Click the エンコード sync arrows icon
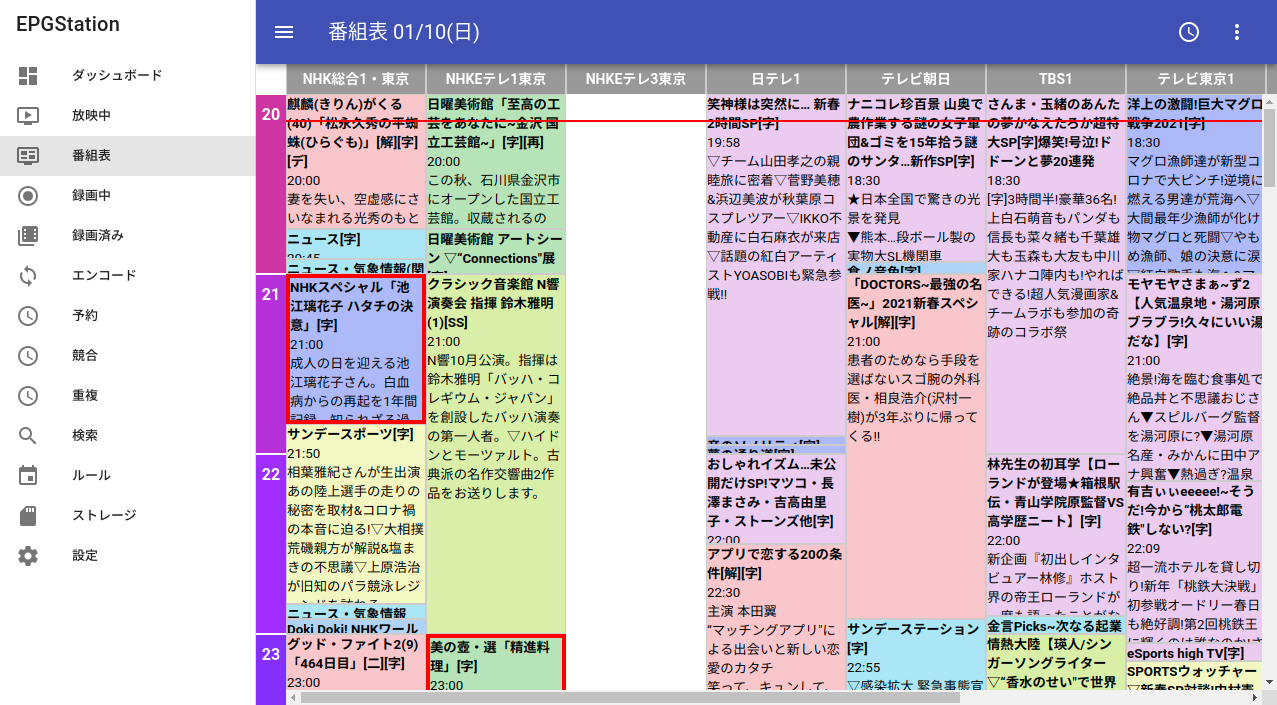The image size is (1277, 705). (28, 275)
